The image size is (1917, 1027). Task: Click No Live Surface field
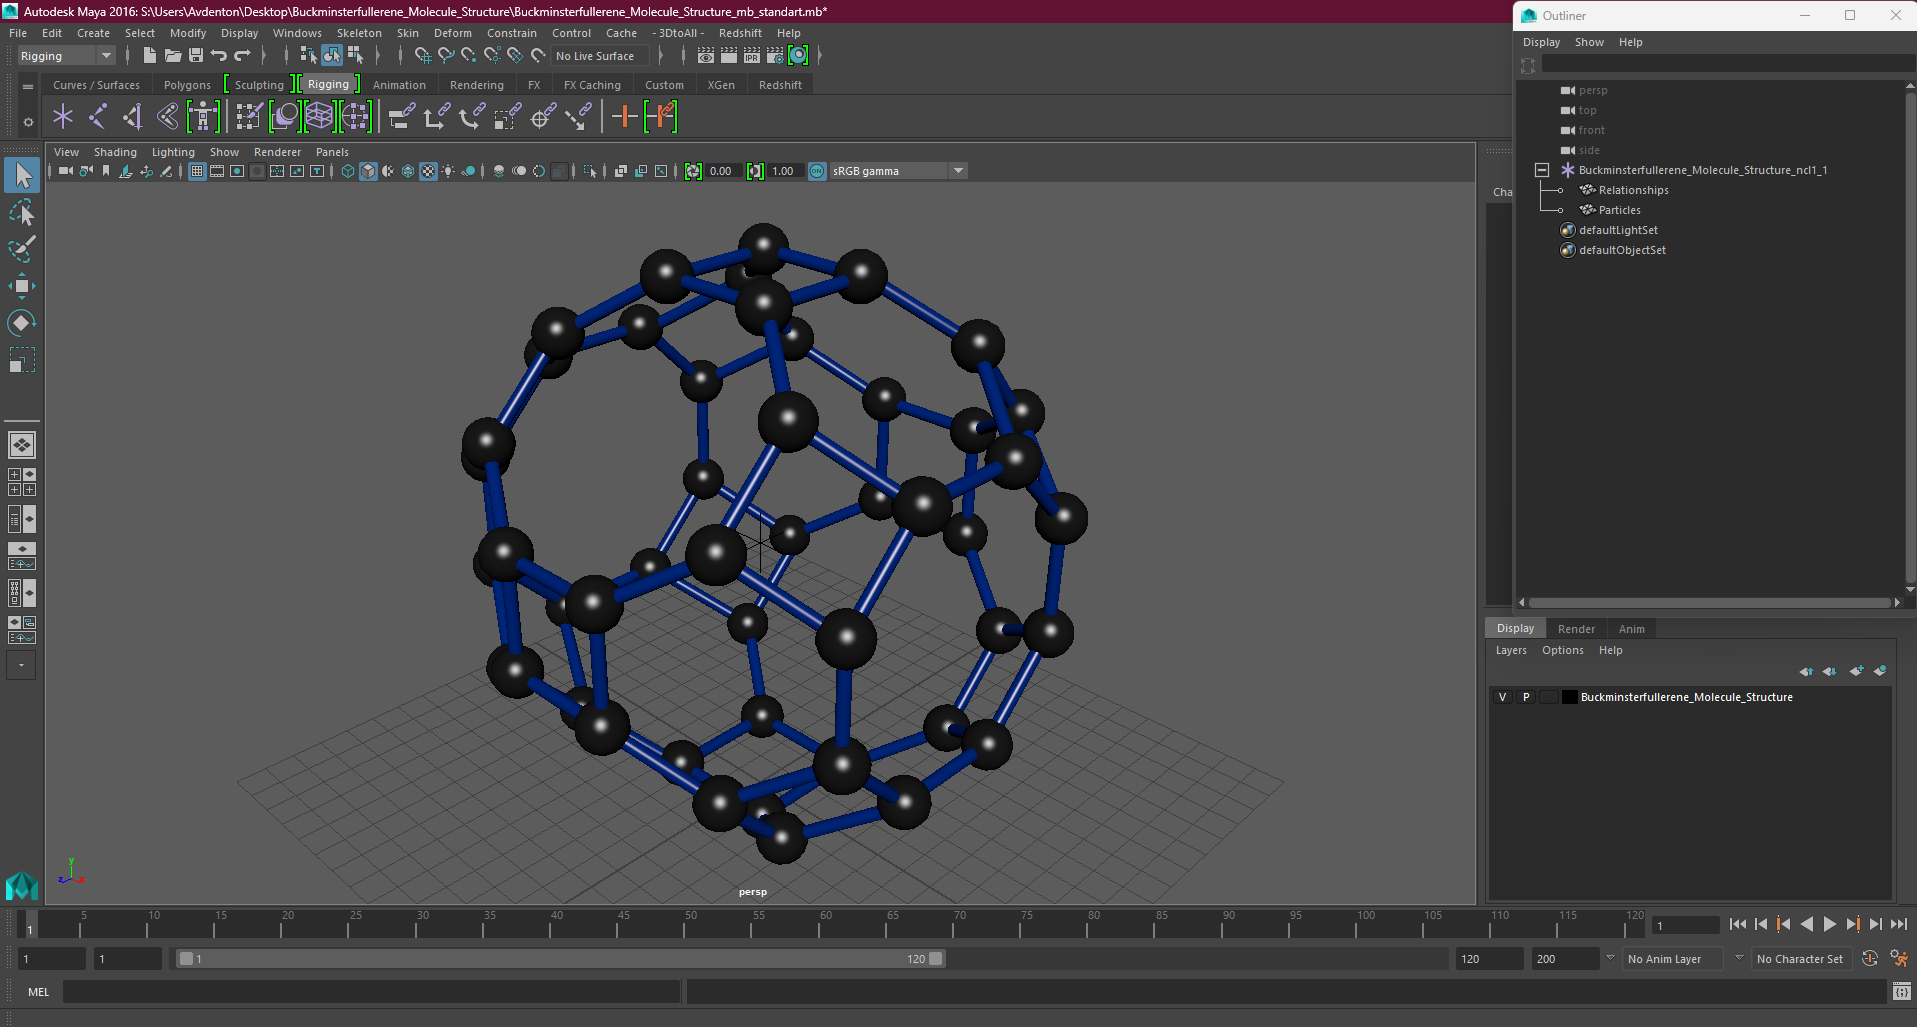(600, 56)
